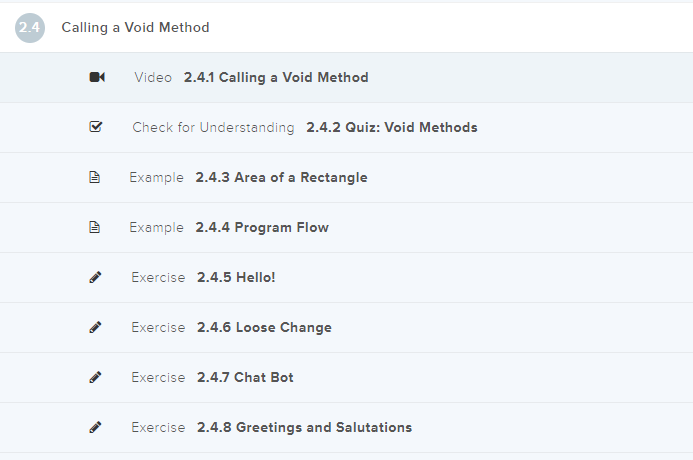Click the pencil icon beside Loose Change
The height and width of the screenshot is (460, 693).
click(x=95, y=327)
